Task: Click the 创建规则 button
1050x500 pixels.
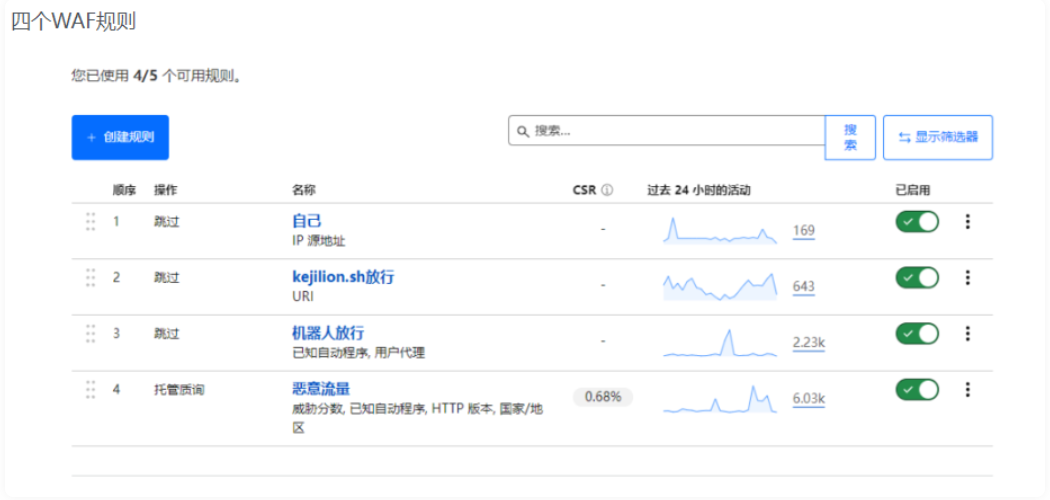Action: (x=120, y=137)
